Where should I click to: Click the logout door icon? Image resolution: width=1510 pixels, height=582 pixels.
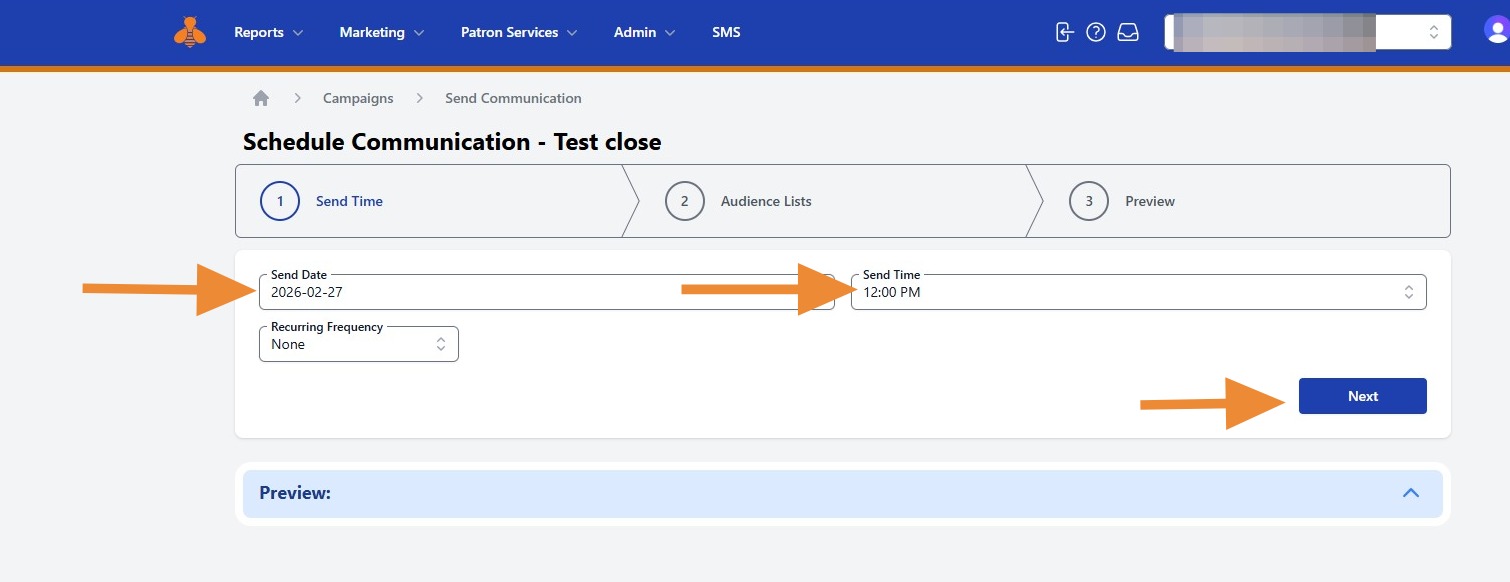pyautogui.click(x=1064, y=32)
